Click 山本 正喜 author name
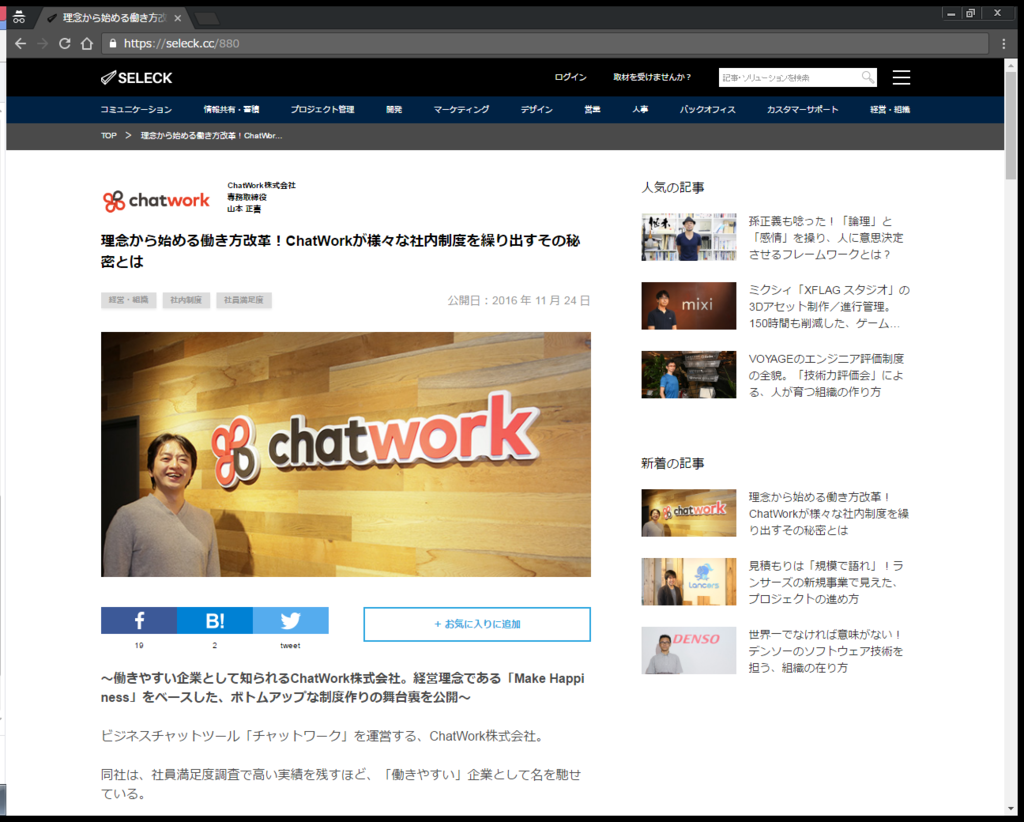The image size is (1024, 822). (x=244, y=209)
